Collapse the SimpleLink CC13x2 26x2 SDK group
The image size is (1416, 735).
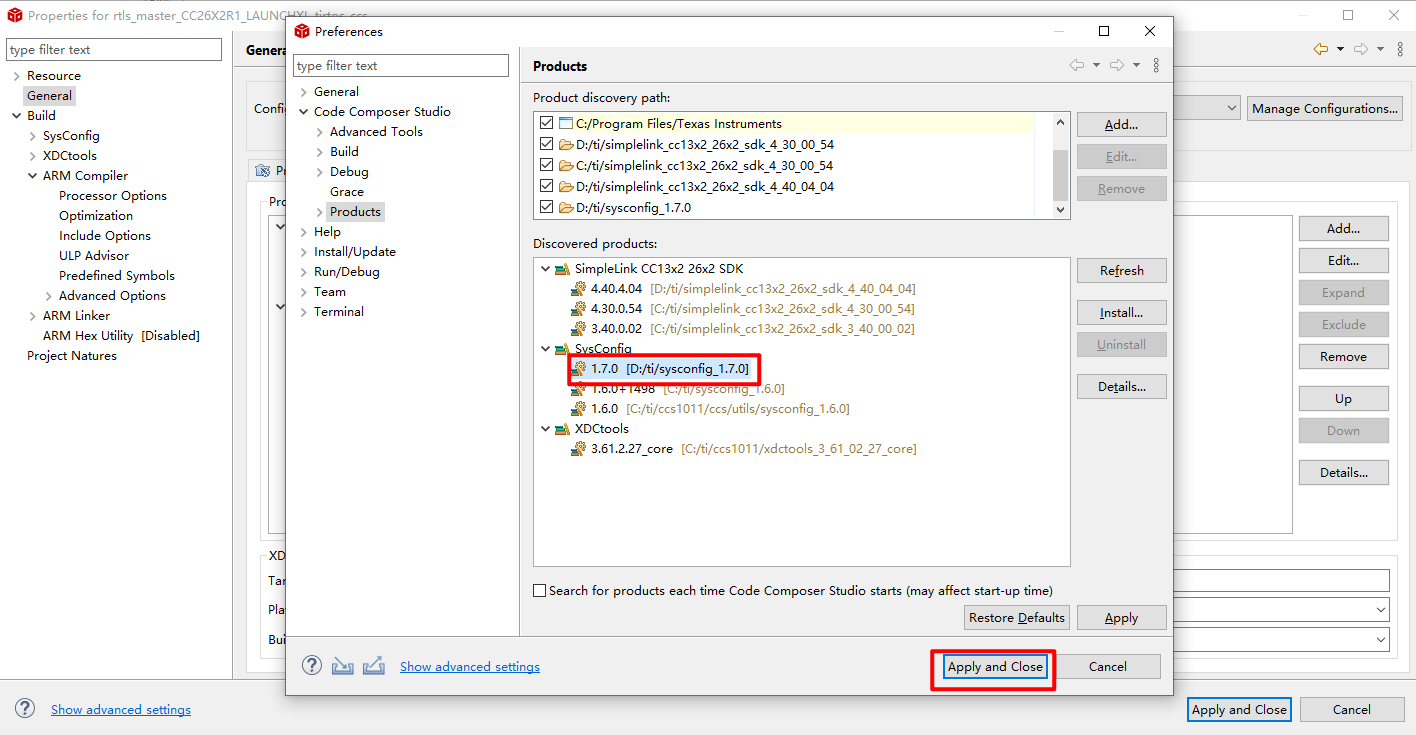pyautogui.click(x=545, y=269)
